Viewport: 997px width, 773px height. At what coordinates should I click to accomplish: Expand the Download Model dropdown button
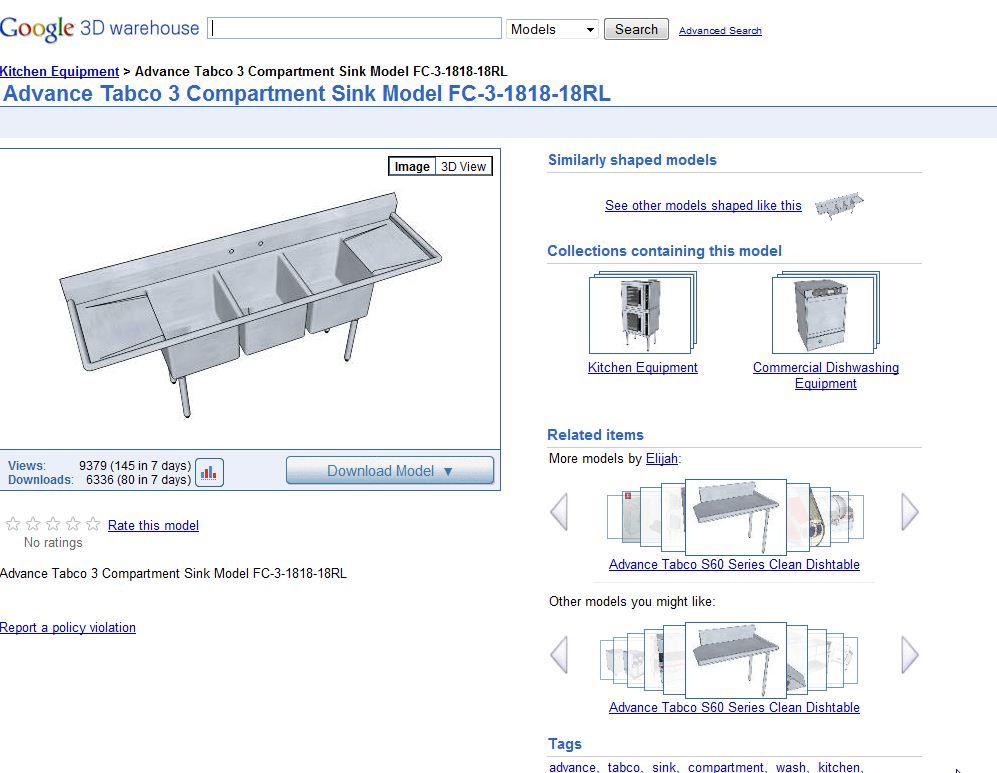[390, 471]
